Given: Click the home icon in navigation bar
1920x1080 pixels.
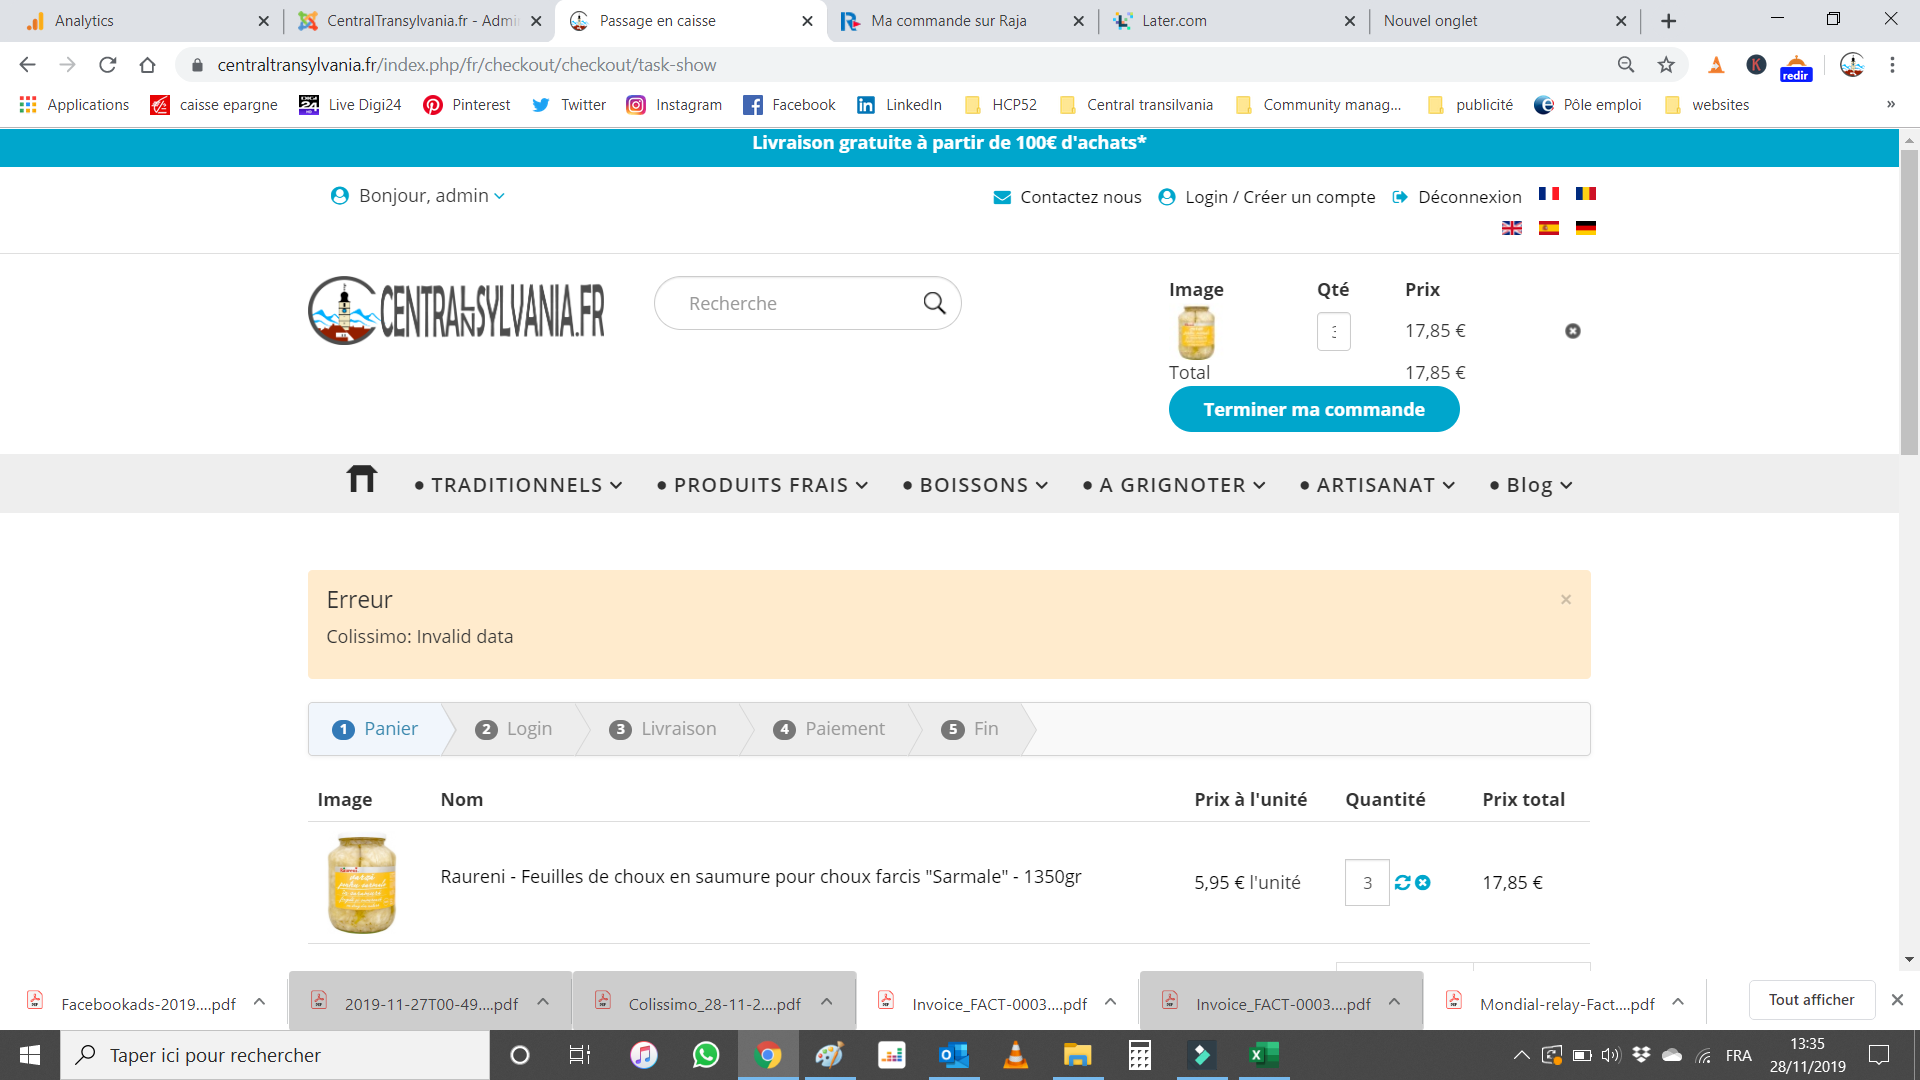Looking at the screenshot, I should tap(361, 481).
